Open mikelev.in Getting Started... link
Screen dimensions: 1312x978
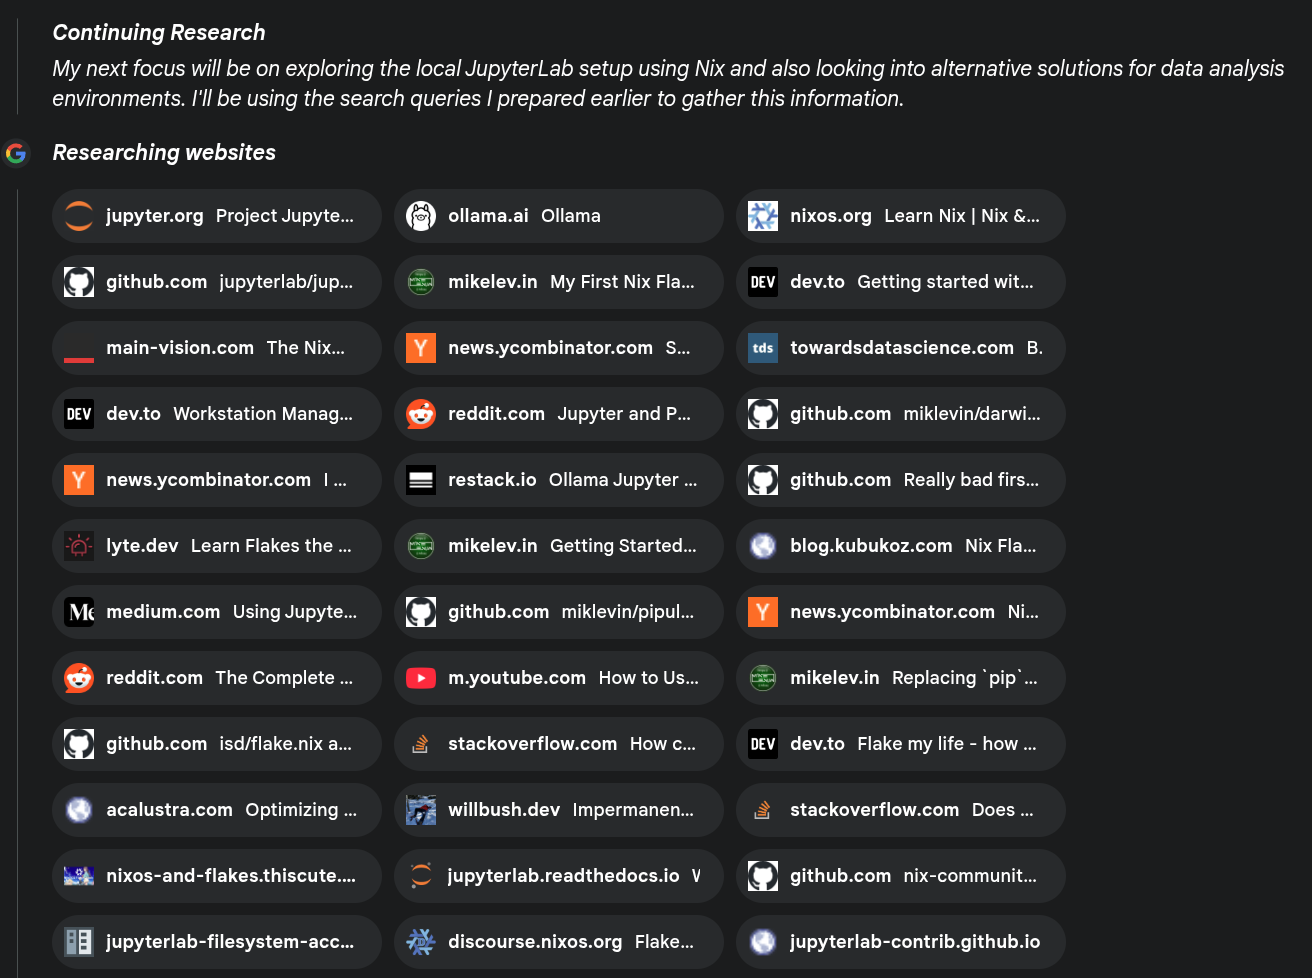click(x=559, y=546)
